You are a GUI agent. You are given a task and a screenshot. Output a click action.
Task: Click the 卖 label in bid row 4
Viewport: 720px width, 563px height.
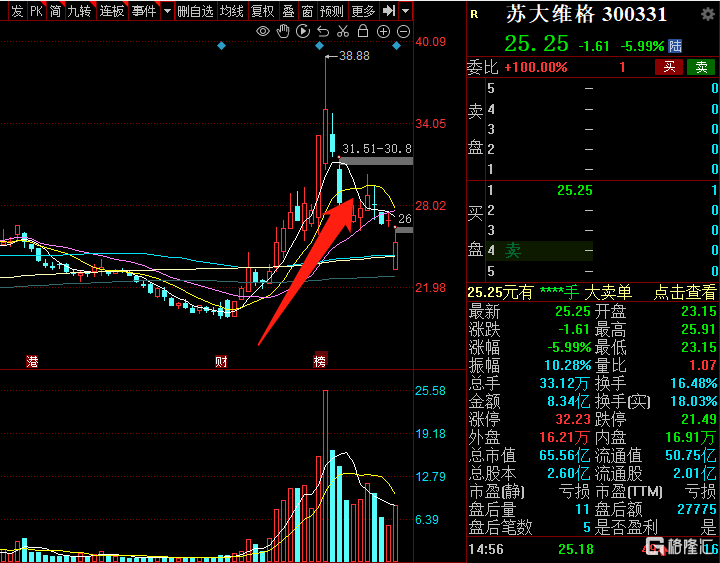coord(512,250)
